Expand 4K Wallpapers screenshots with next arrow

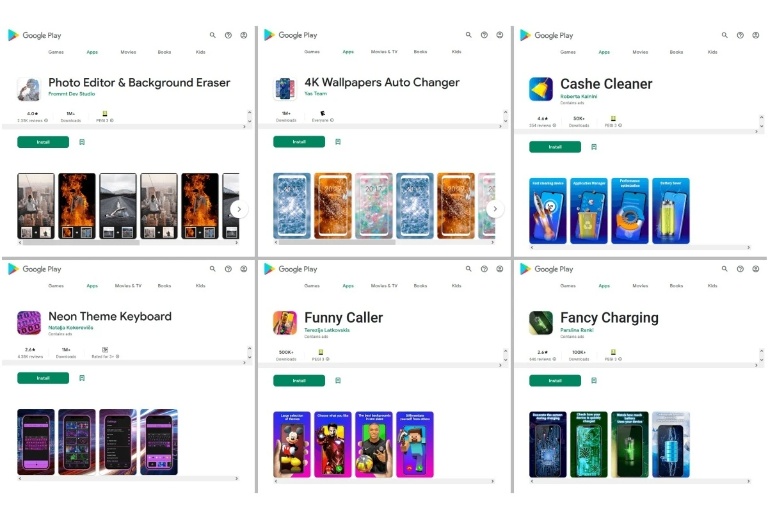point(495,209)
